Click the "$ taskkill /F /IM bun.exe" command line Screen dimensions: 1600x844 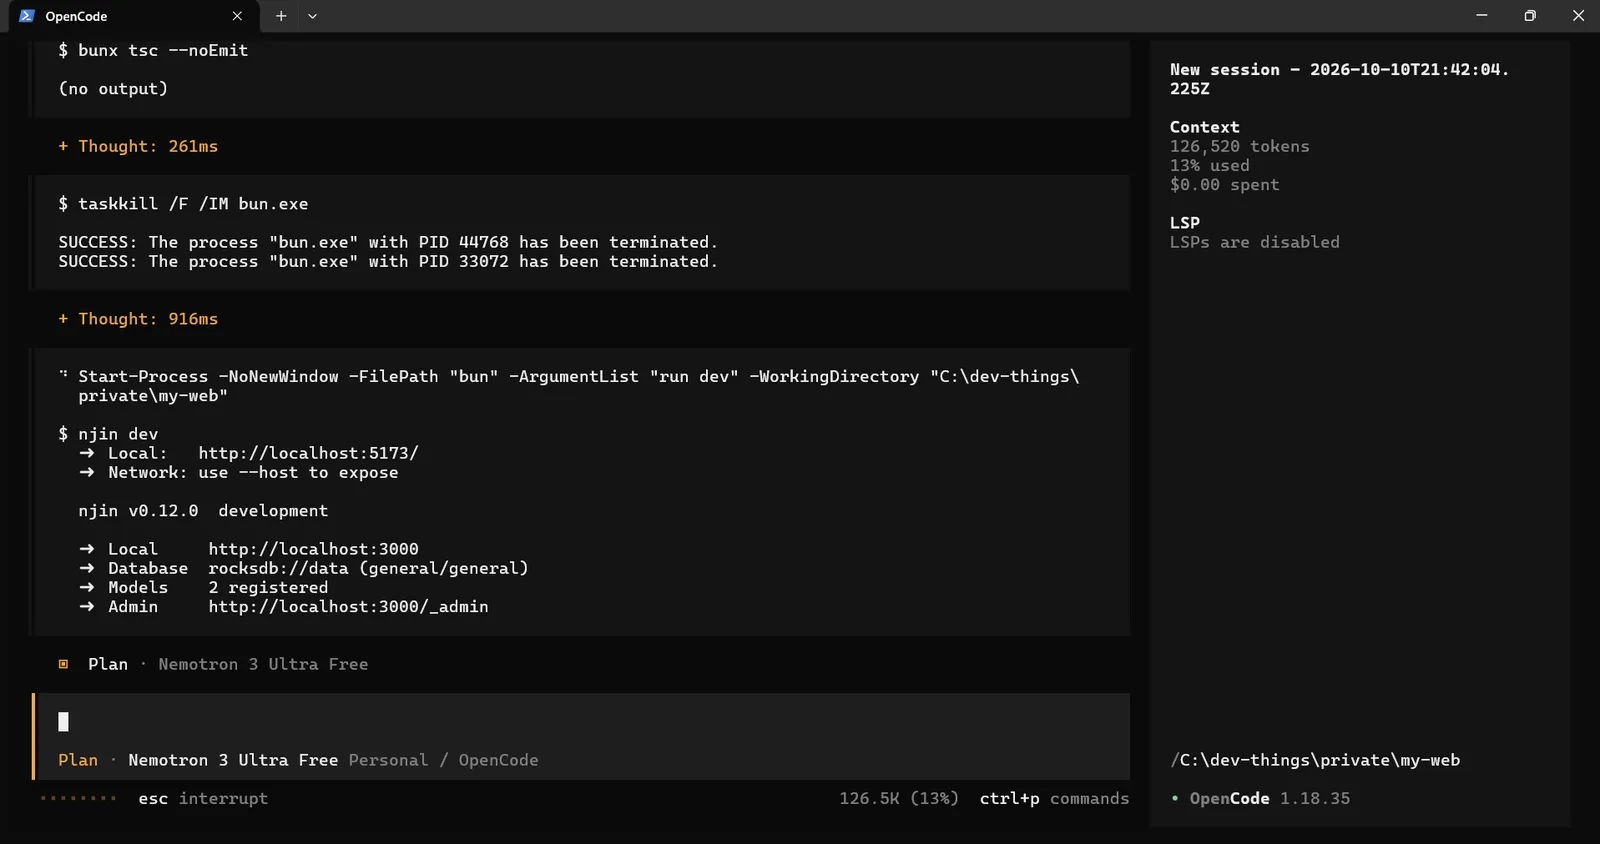coord(183,204)
